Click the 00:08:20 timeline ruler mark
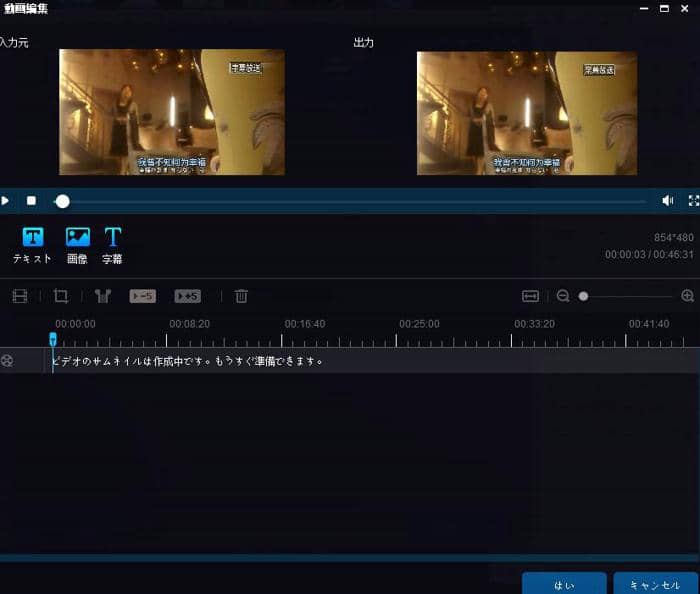The width and height of the screenshot is (700, 594). tap(189, 324)
